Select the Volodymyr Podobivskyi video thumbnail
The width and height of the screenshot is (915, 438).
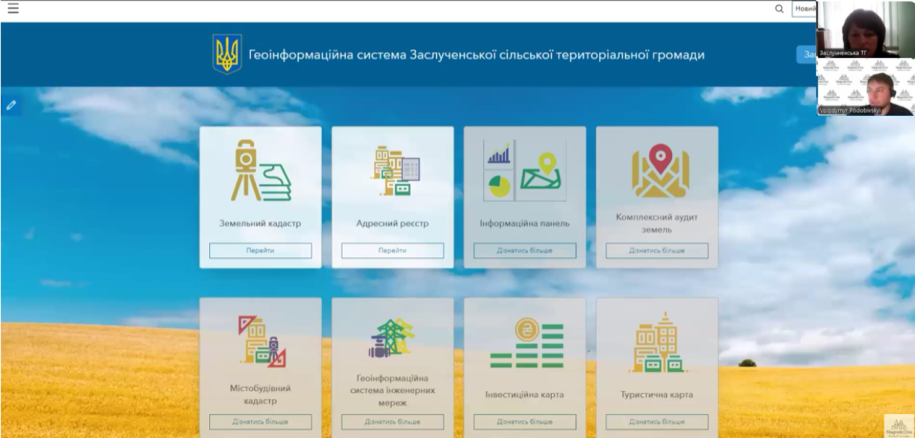coord(865,87)
